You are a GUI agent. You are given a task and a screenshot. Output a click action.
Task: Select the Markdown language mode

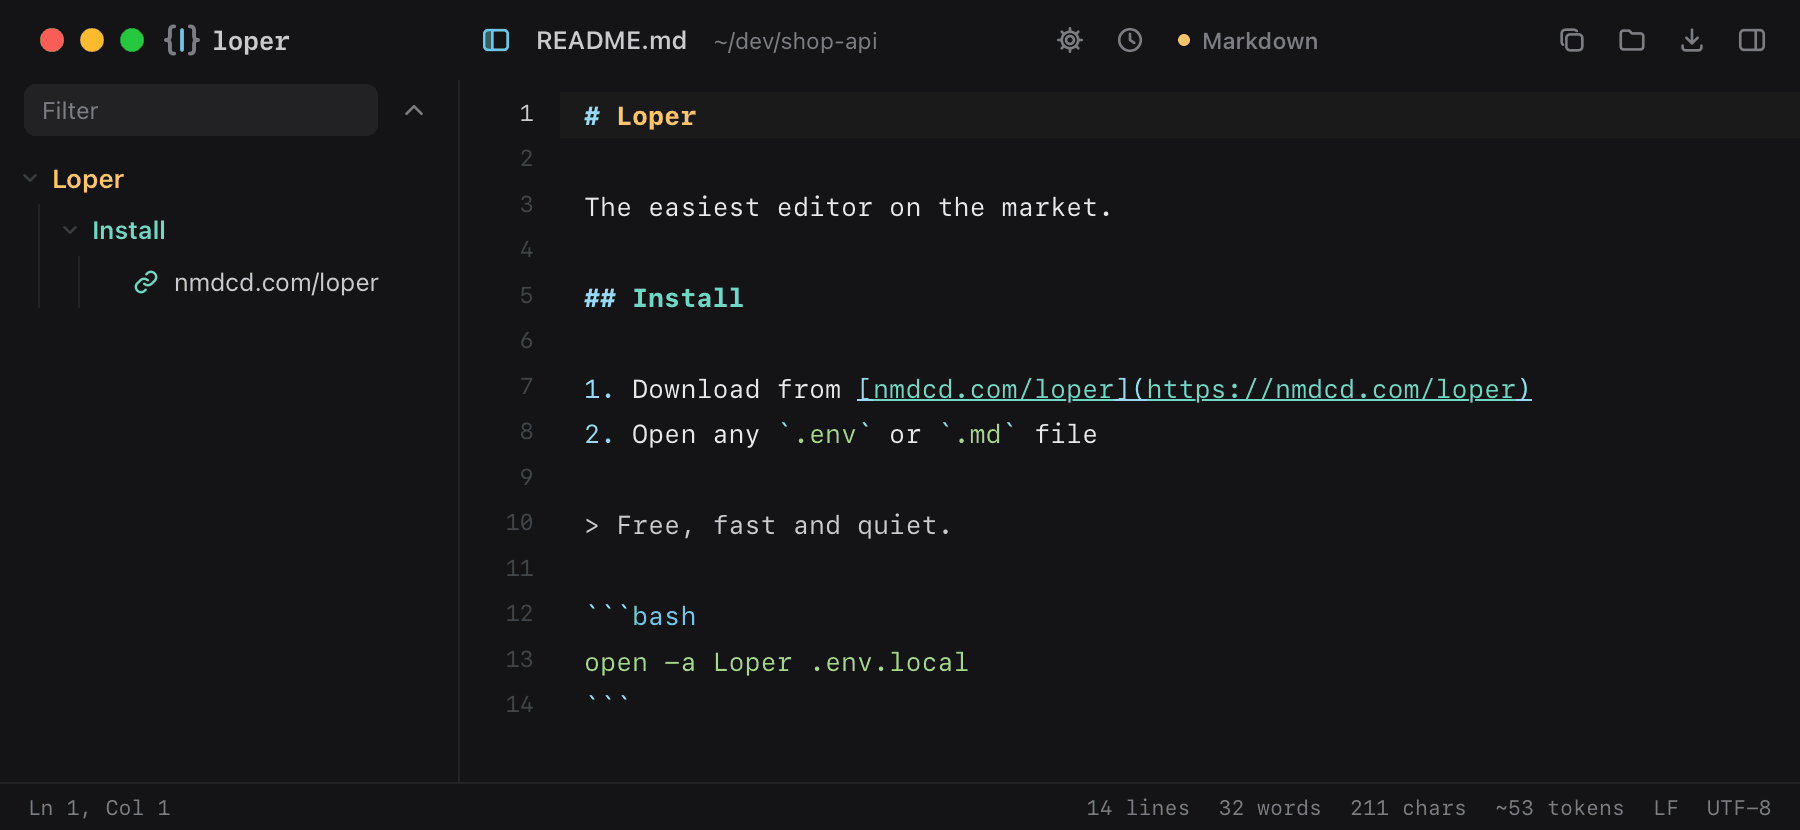click(1248, 41)
